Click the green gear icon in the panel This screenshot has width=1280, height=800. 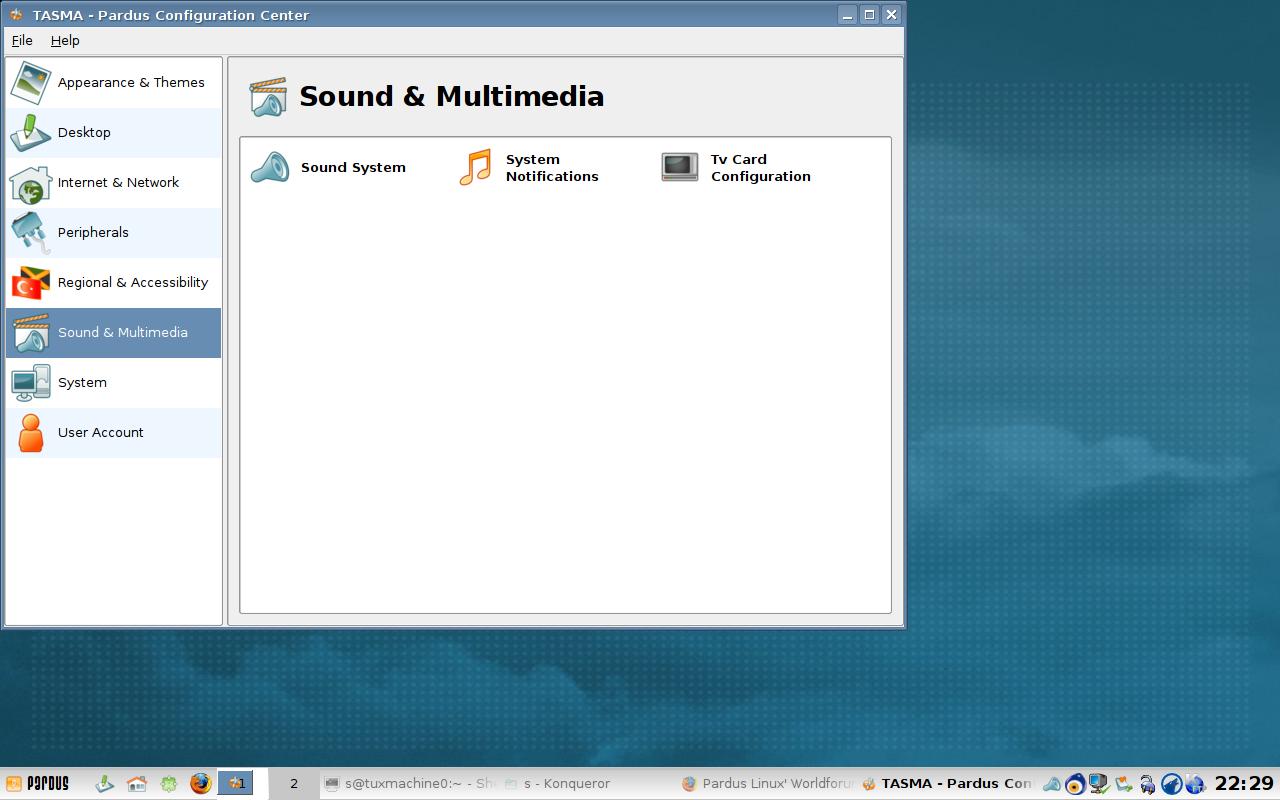169,784
